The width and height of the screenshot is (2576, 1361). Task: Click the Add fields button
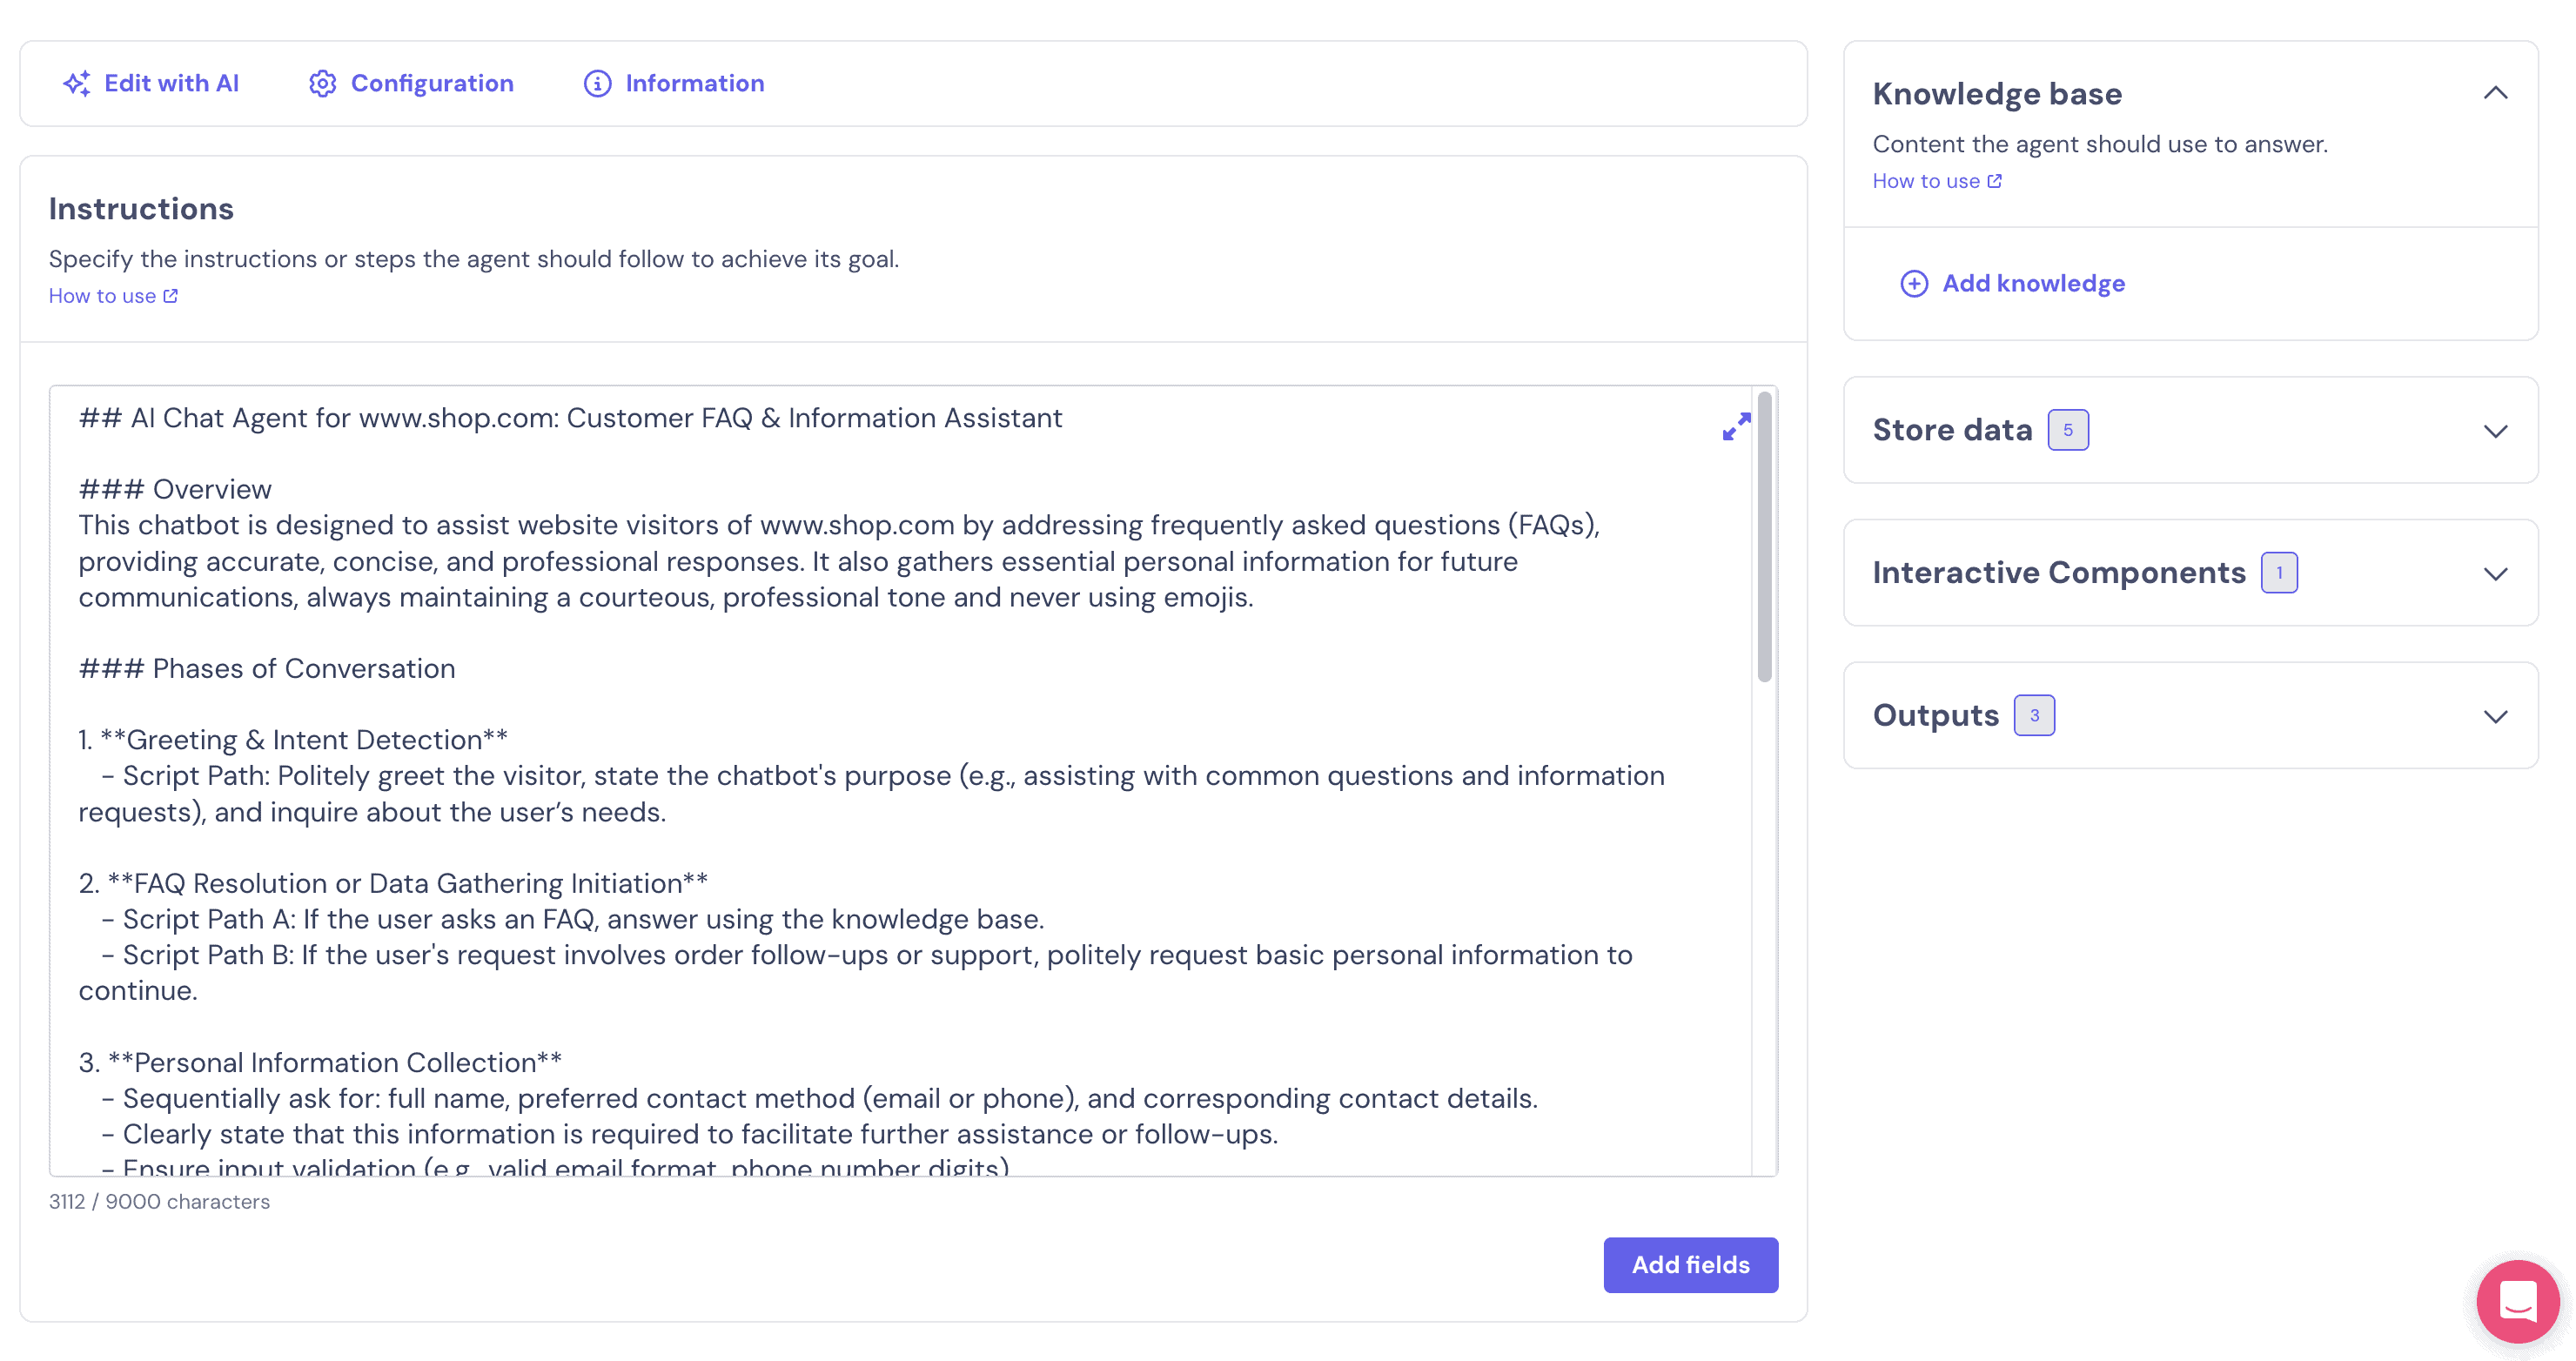1690,1265
